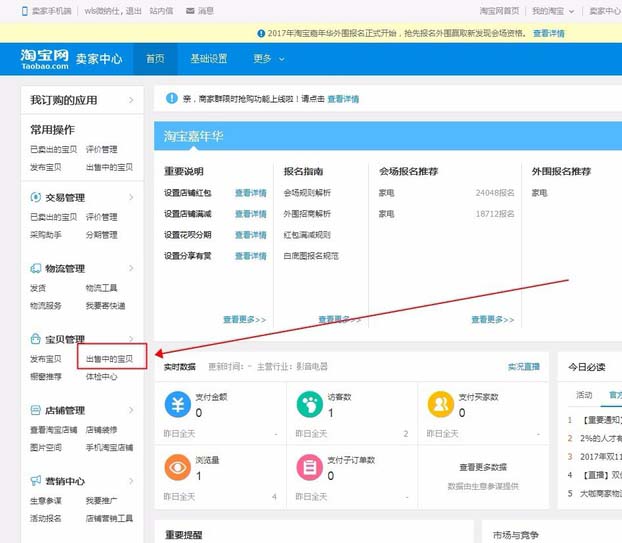Expand the 交易管理 chevron
Screen dimensions: 622x543
tap(131, 197)
